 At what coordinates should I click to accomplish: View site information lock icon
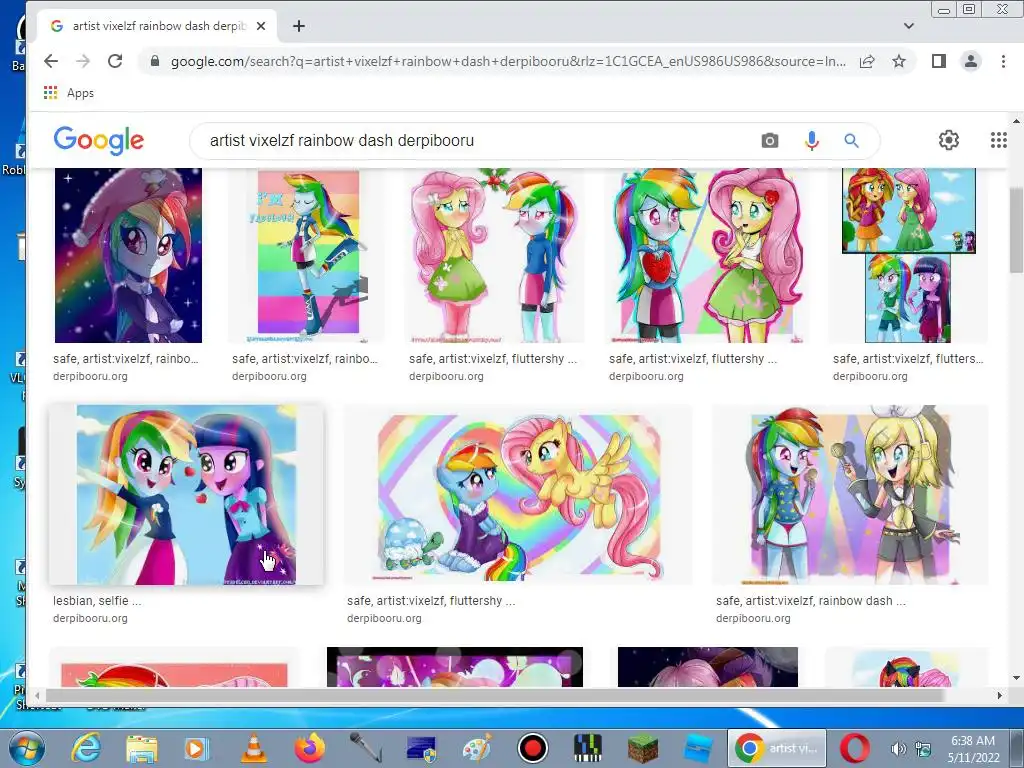pyautogui.click(x=155, y=61)
